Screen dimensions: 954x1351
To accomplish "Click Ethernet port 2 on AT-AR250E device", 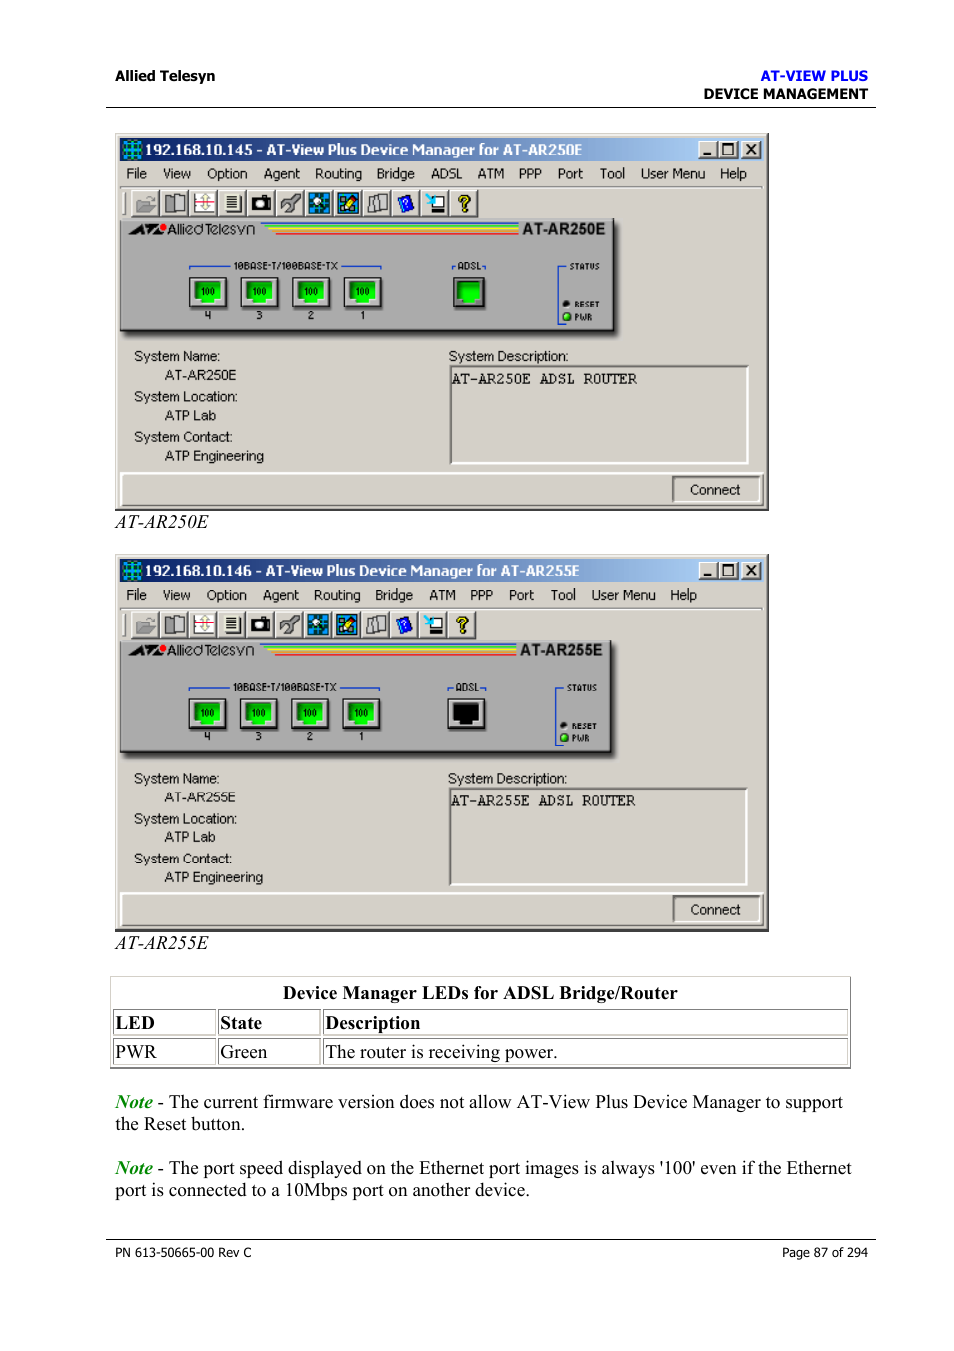I will pyautogui.click(x=311, y=292).
